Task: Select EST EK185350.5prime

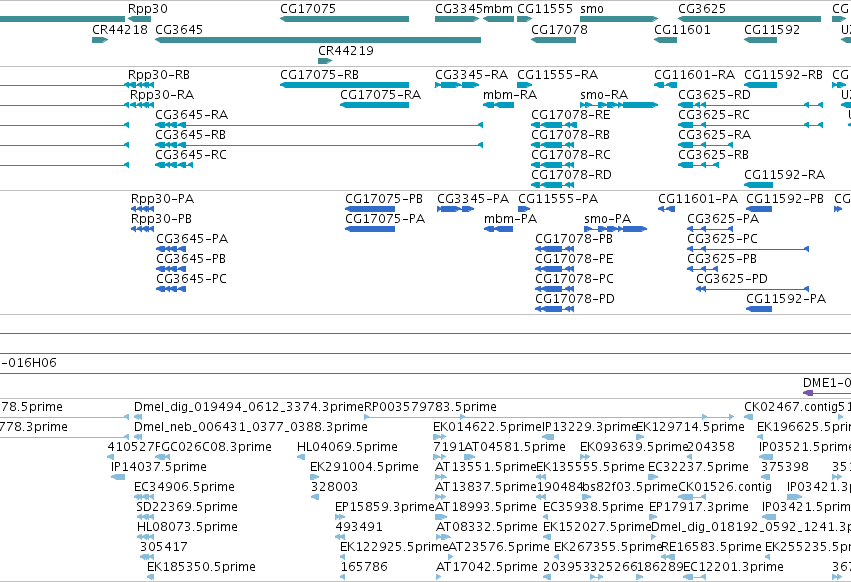Action: coord(150,577)
